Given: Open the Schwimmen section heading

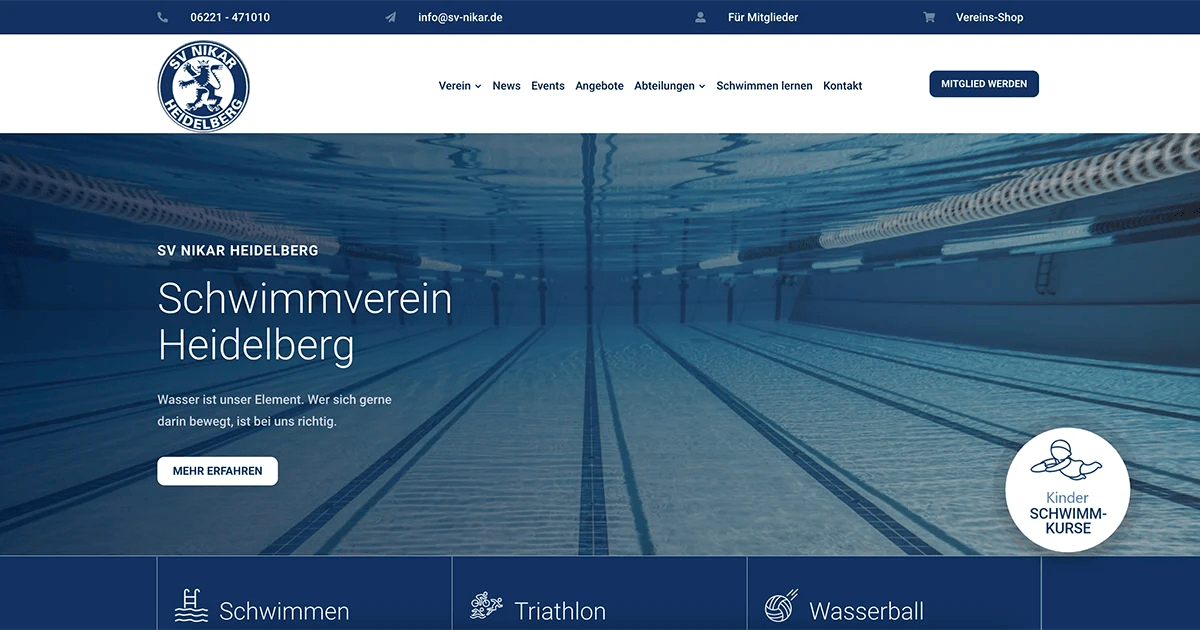Looking at the screenshot, I should point(284,611).
